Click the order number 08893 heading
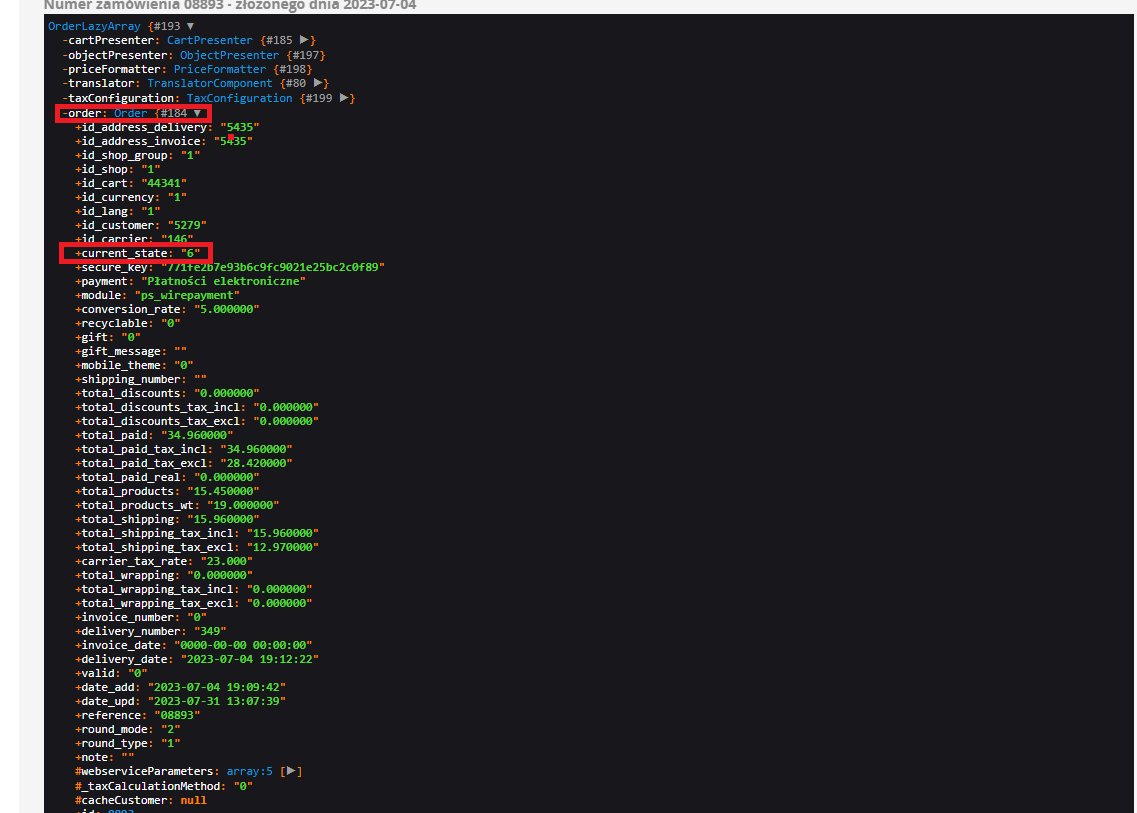The height and width of the screenshot is (813, 1137). click(230, 5)
